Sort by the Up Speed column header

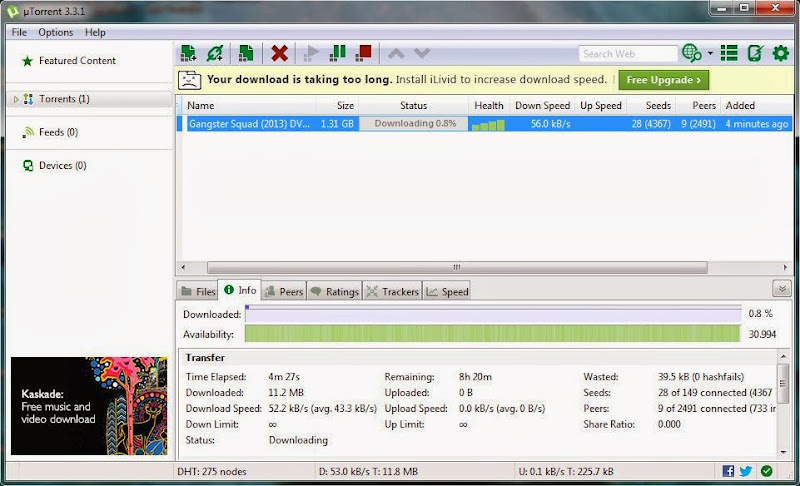[x=601, y=106]
